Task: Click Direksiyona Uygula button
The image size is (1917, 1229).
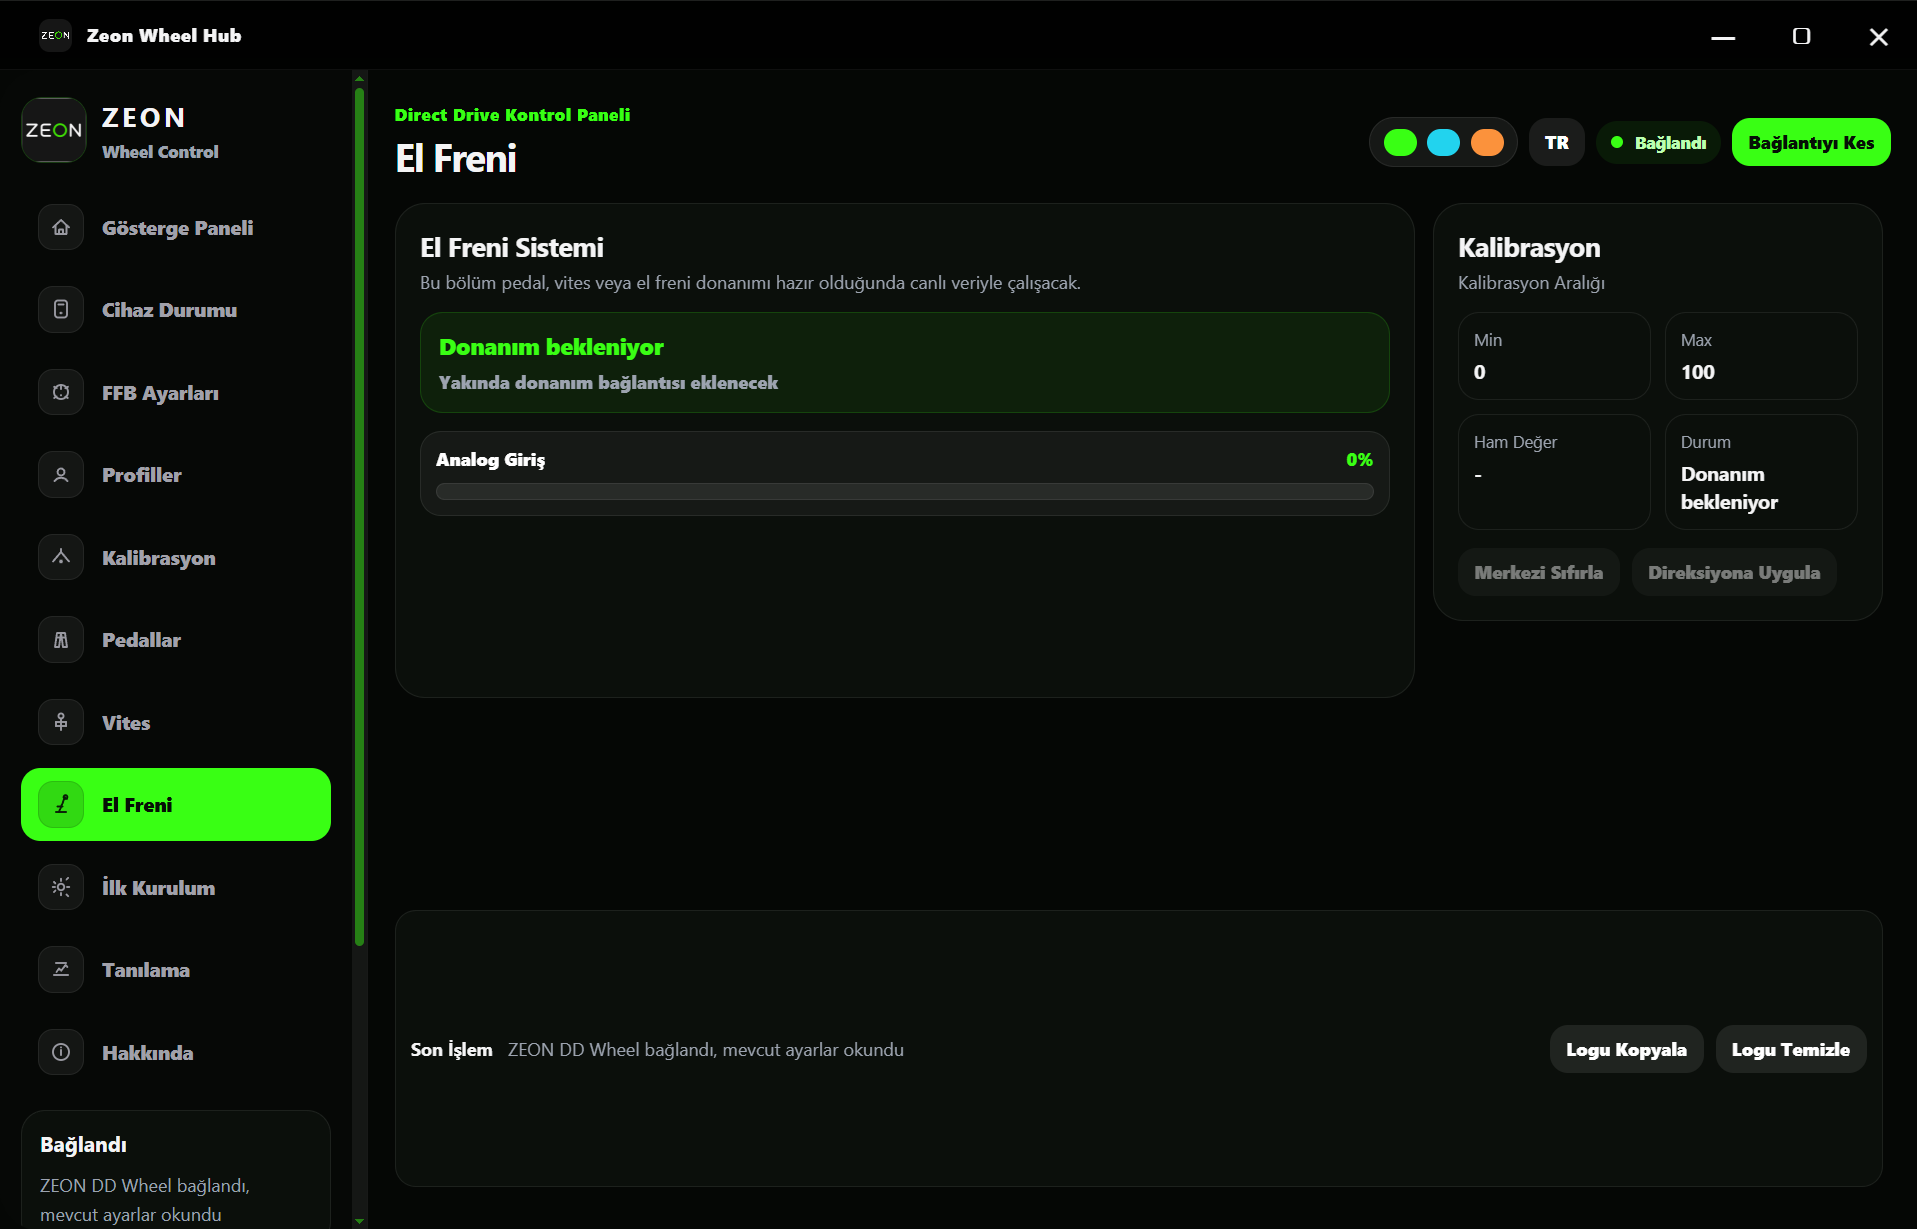Action: coord(1734,573)
